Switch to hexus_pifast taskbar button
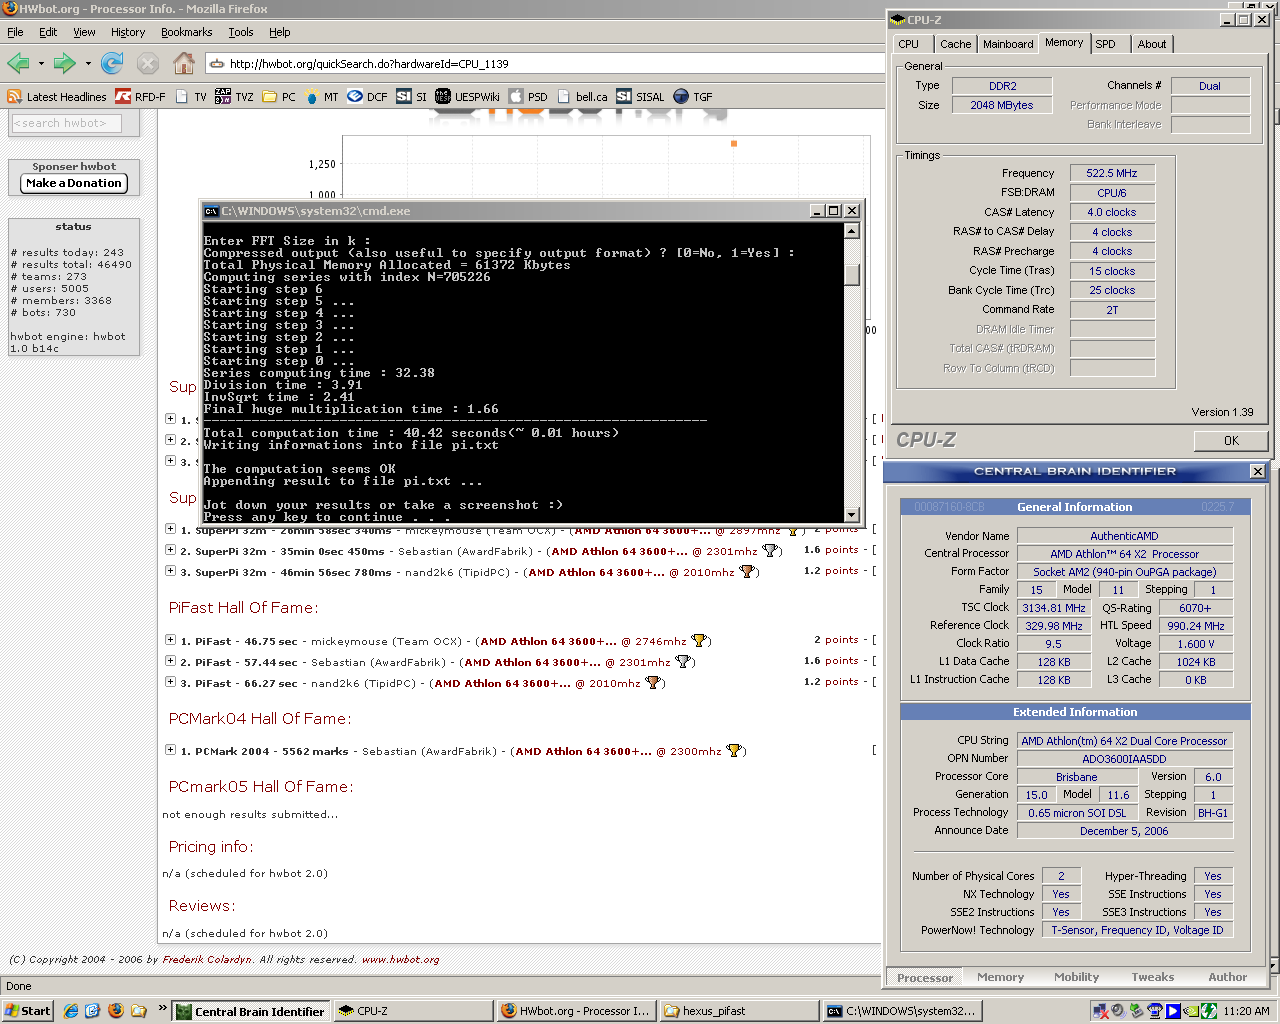The height and width of the screenshot is (1024, 1280). click(739, 1011)
